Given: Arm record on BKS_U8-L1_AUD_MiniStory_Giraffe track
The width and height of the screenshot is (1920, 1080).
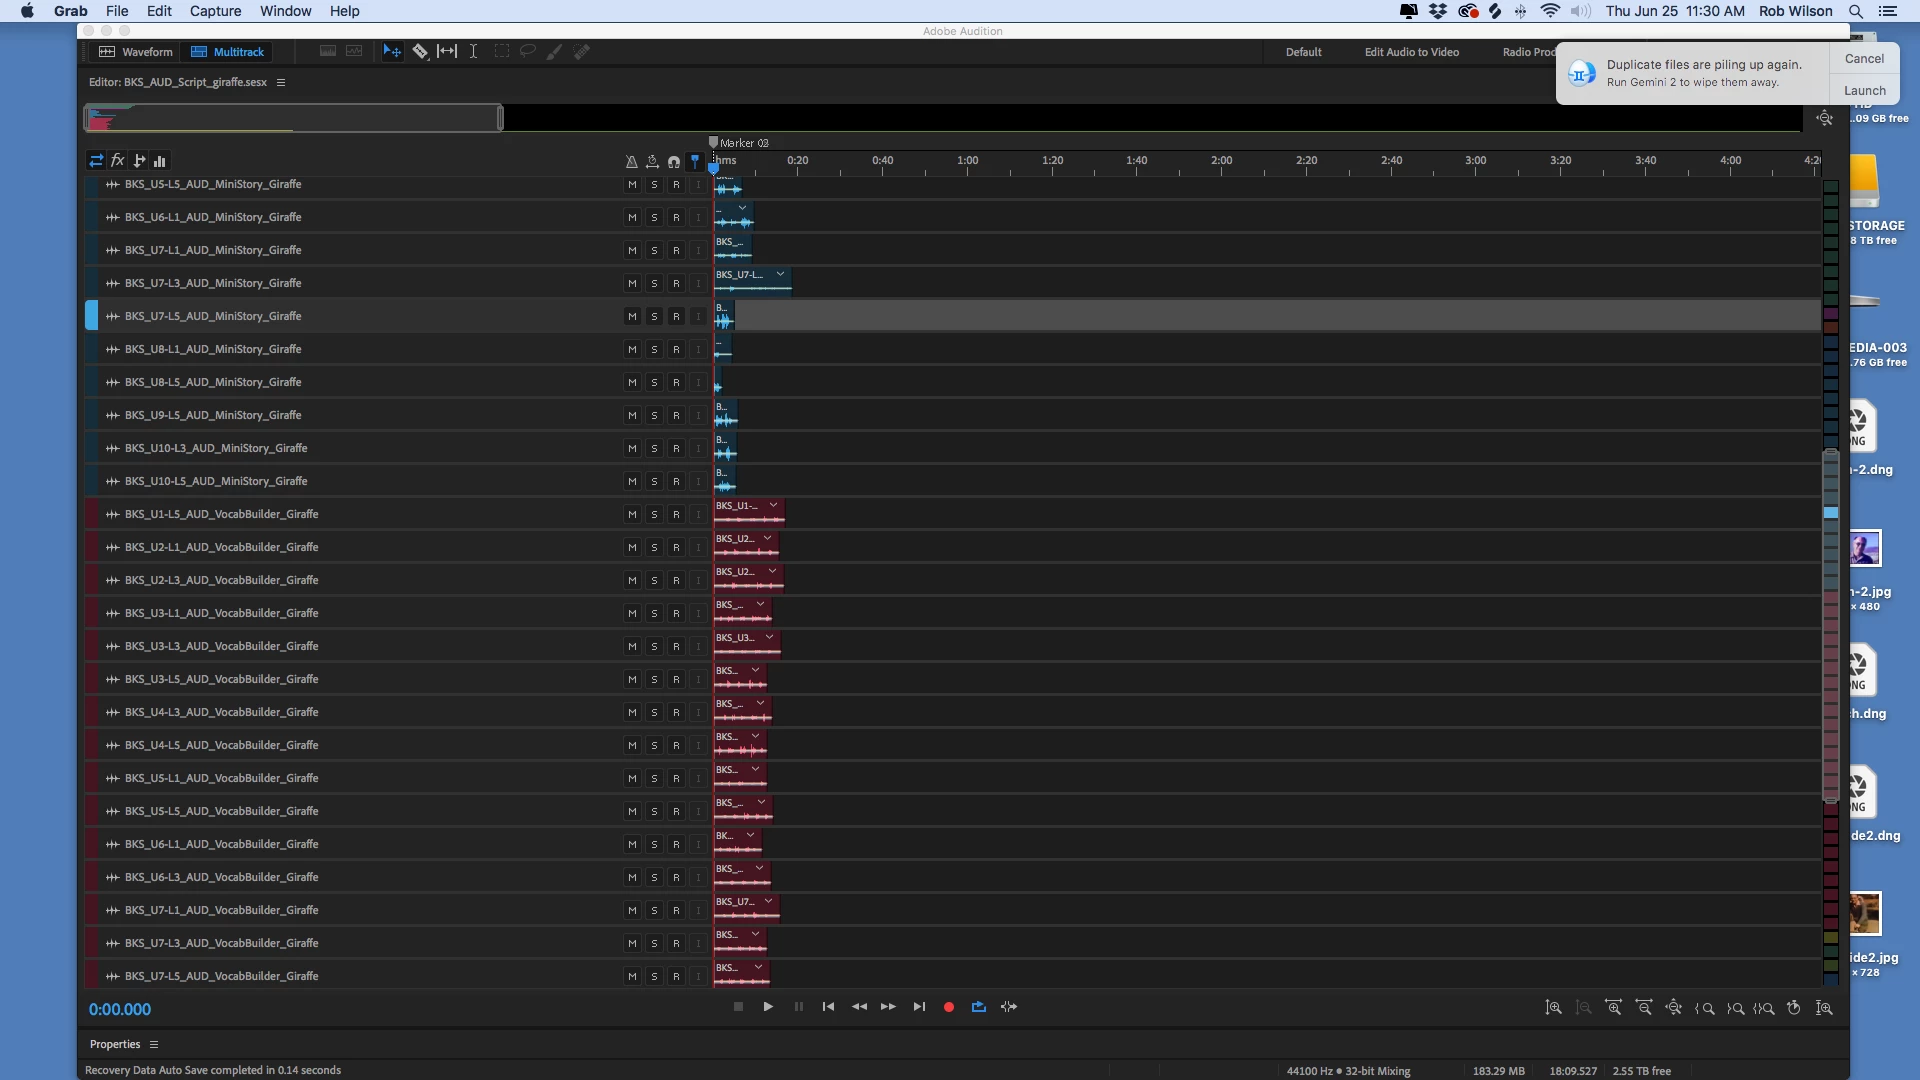Looking at the screenshot, I should pos(676,349).
